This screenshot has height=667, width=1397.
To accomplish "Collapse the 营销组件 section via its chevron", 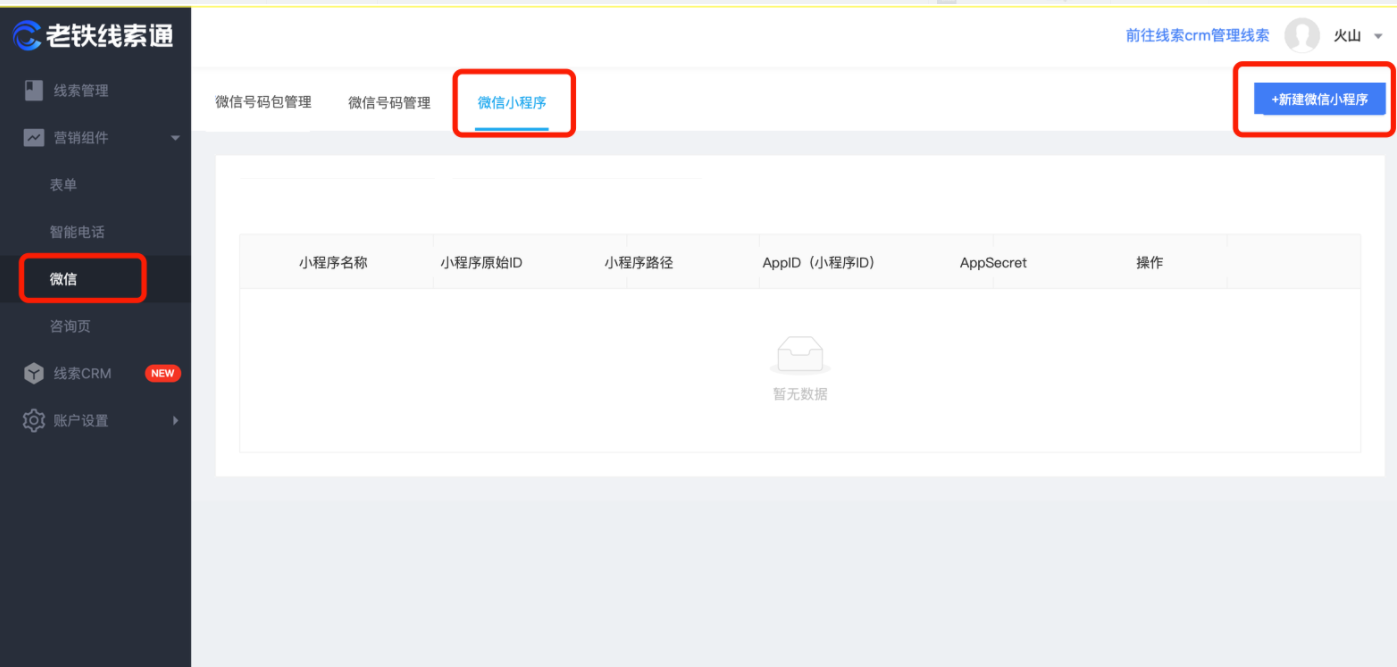I will tap(176, 137).
